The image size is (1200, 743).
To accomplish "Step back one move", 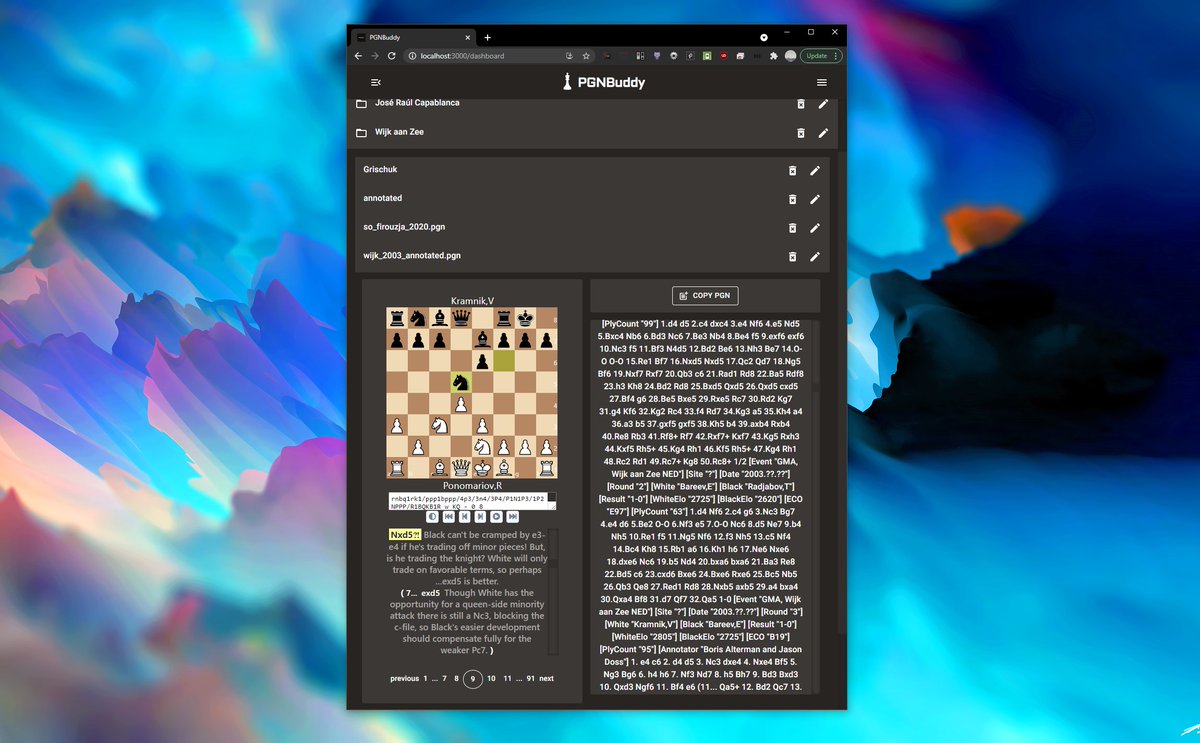I will (464, 517).
